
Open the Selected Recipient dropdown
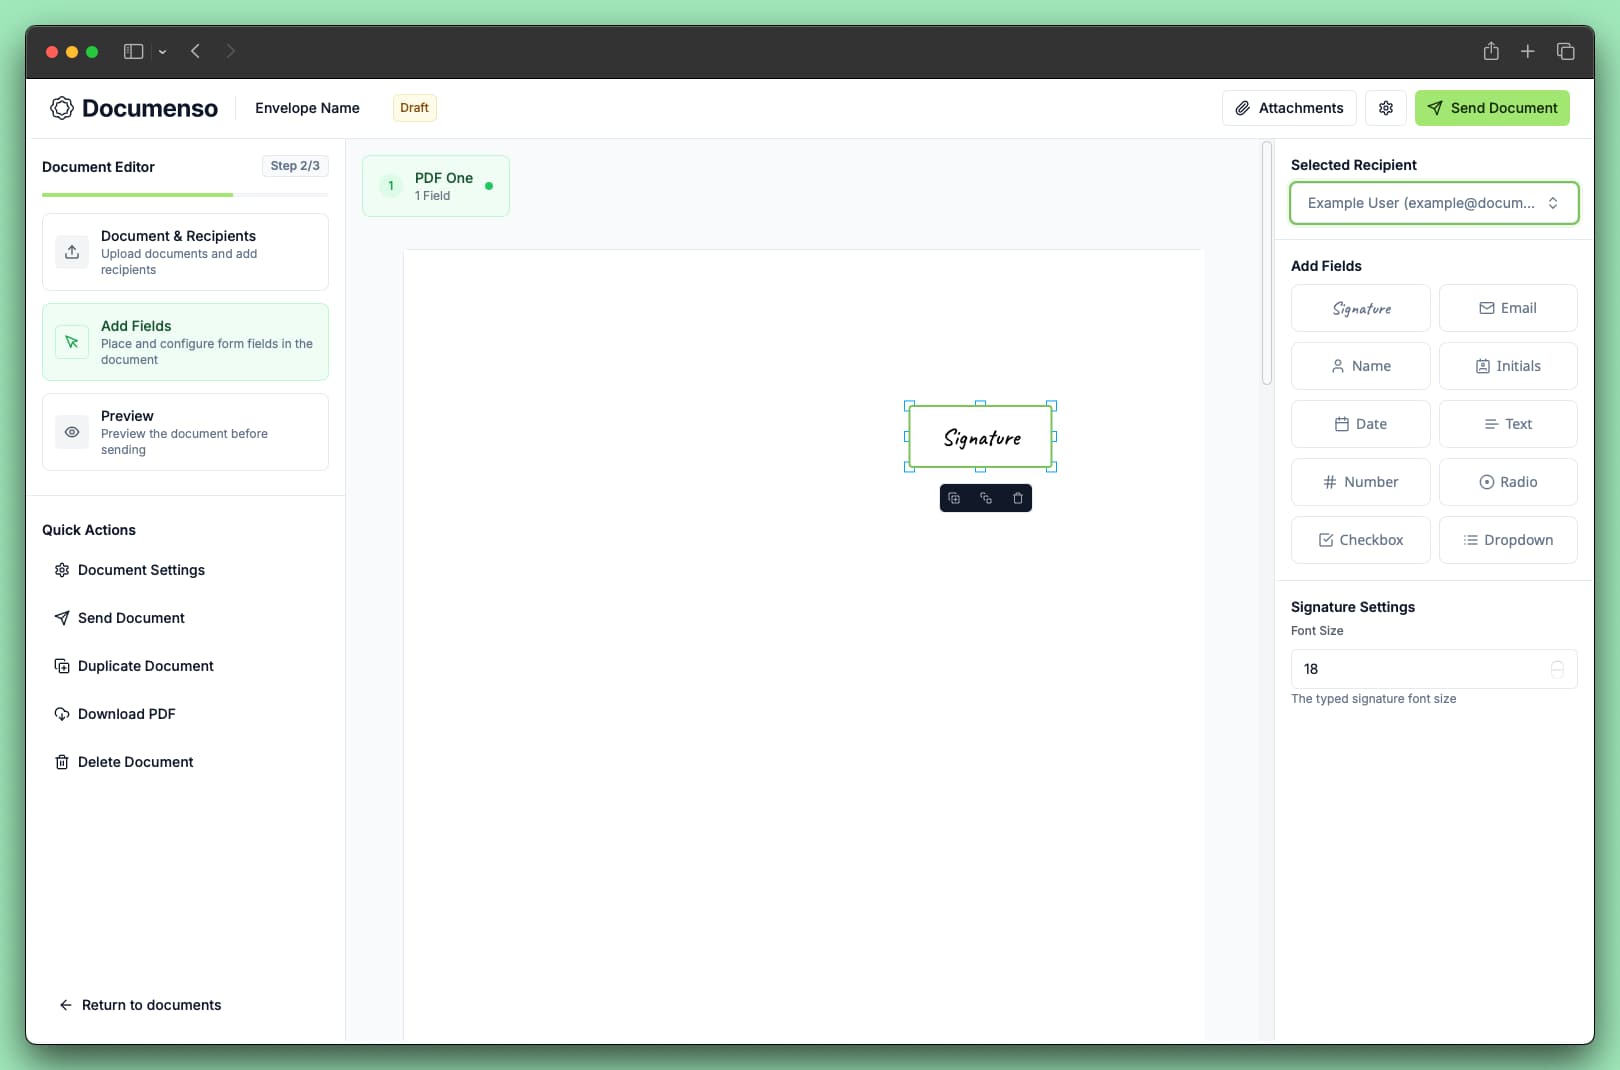[1433, 202]
